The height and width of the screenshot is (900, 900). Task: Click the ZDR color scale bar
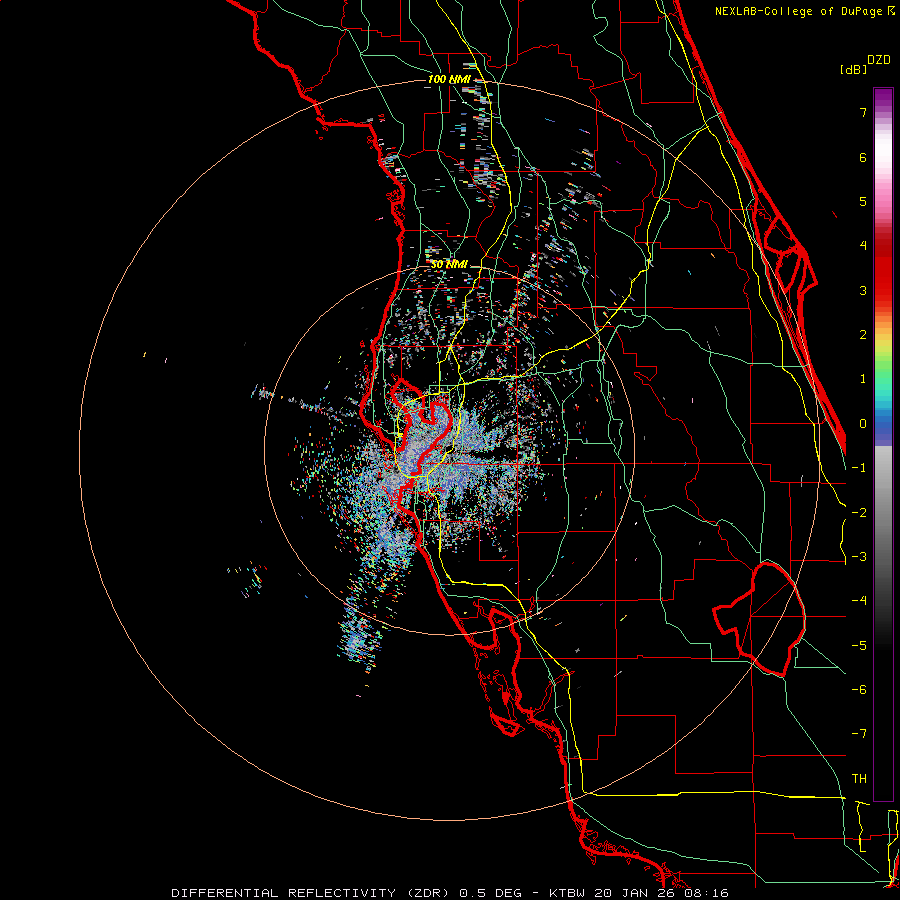tap(883, 444)
